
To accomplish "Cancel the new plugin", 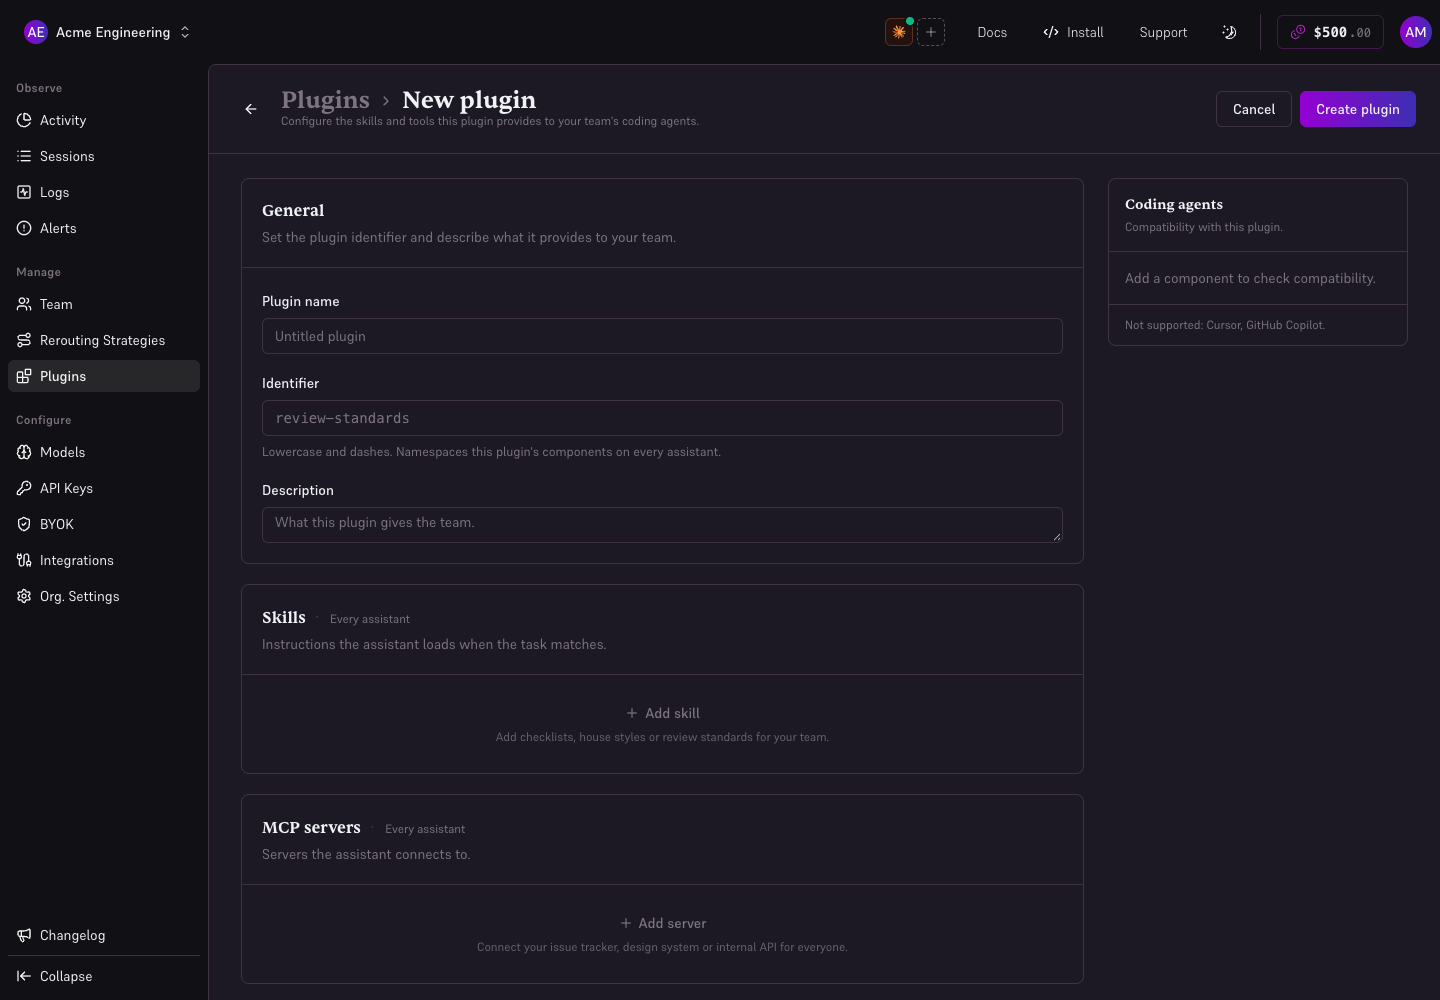I will click(1254, 109).
